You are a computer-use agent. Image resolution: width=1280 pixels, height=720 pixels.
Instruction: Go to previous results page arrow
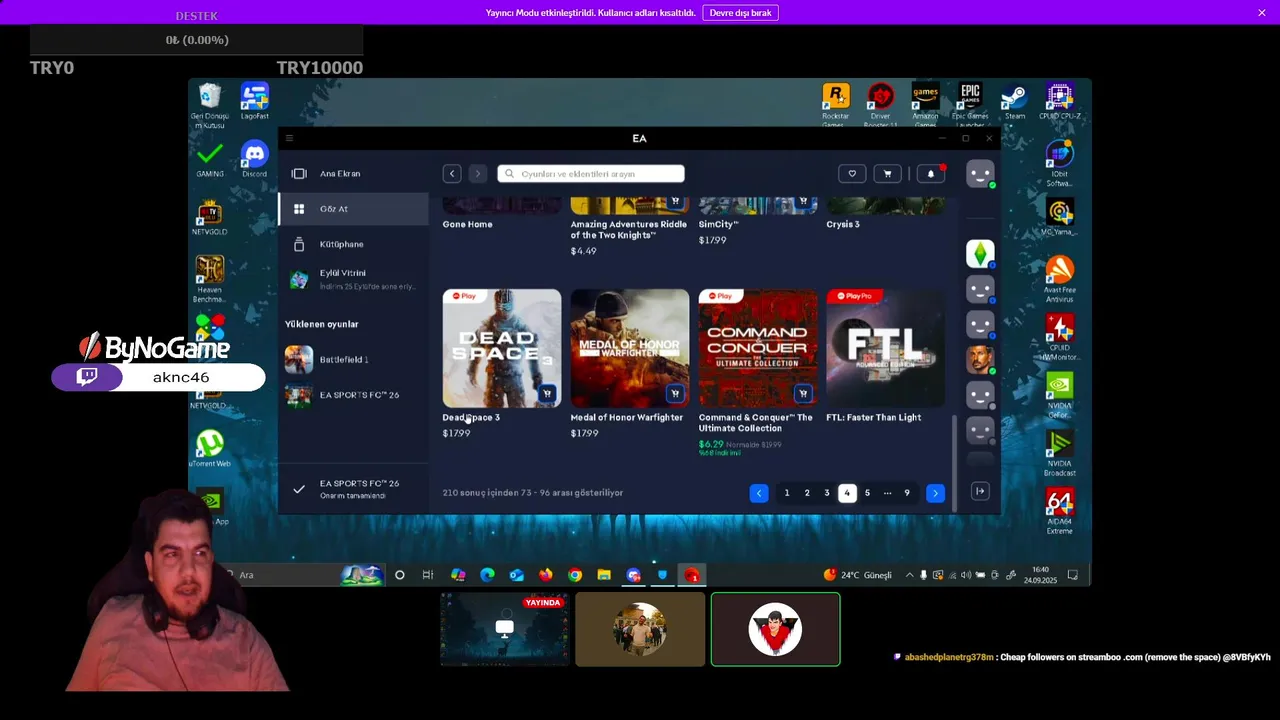(x=759, y=493)
